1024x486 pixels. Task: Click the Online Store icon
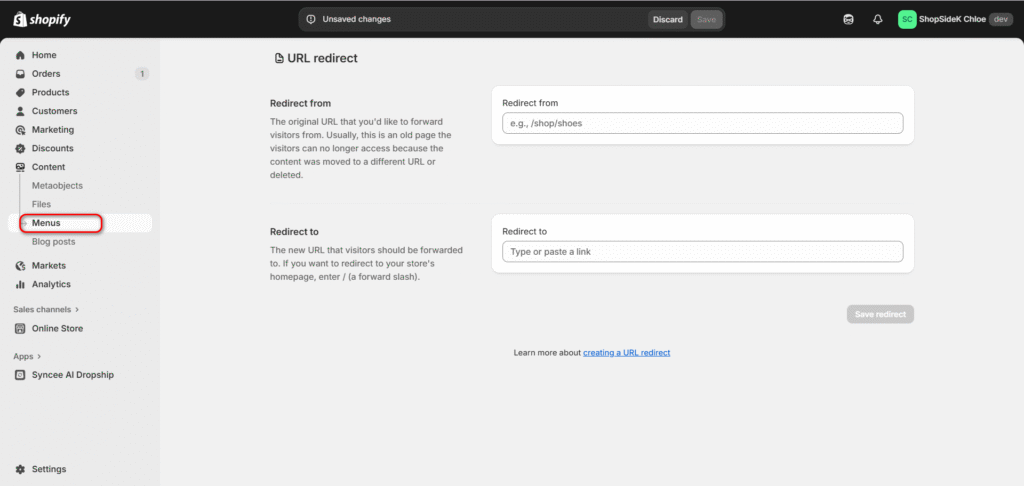20,329
